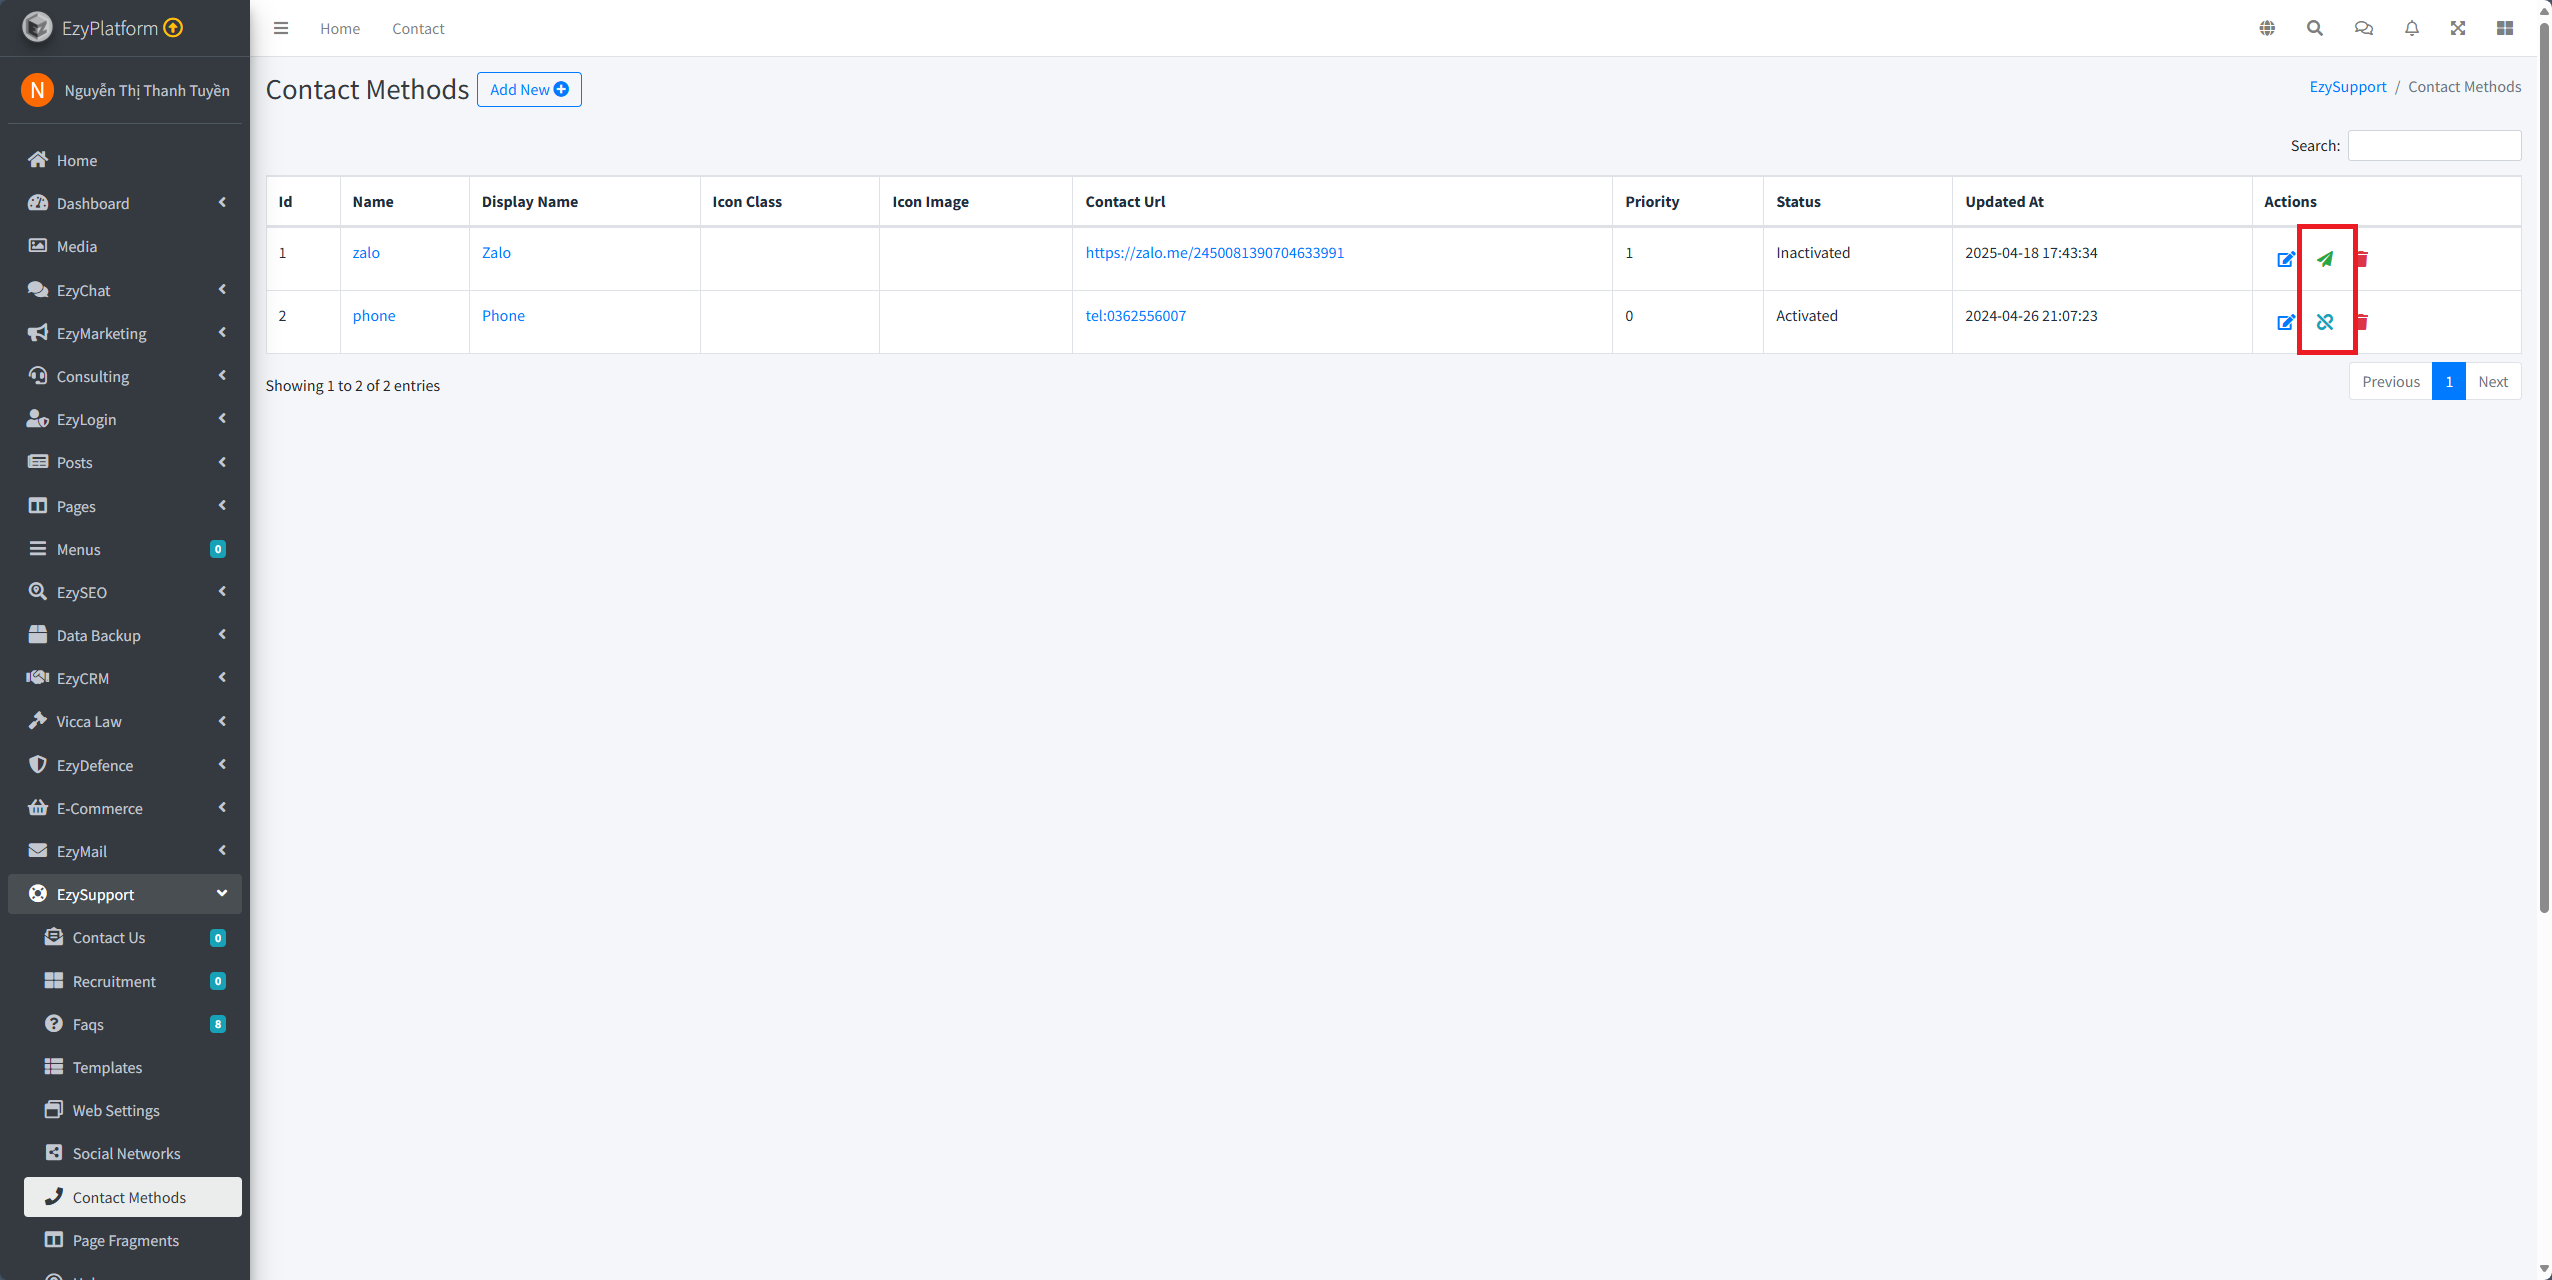Expand the Data Backup menu
The width and height of the screenshot is (2552, 1280).
(x=125, y=635)
